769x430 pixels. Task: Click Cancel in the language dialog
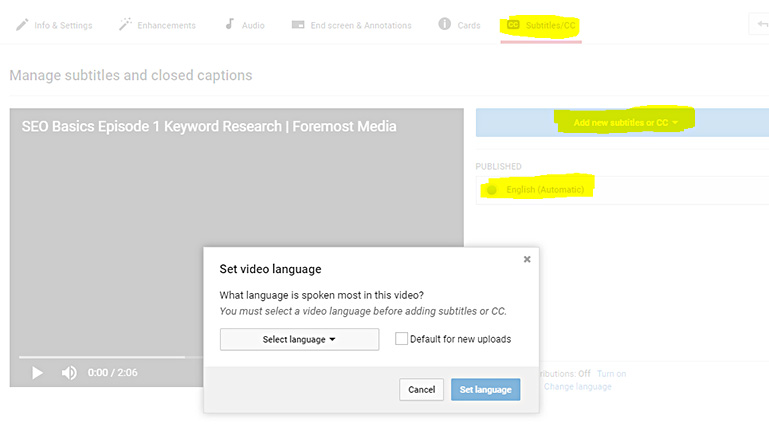[421, 390]
